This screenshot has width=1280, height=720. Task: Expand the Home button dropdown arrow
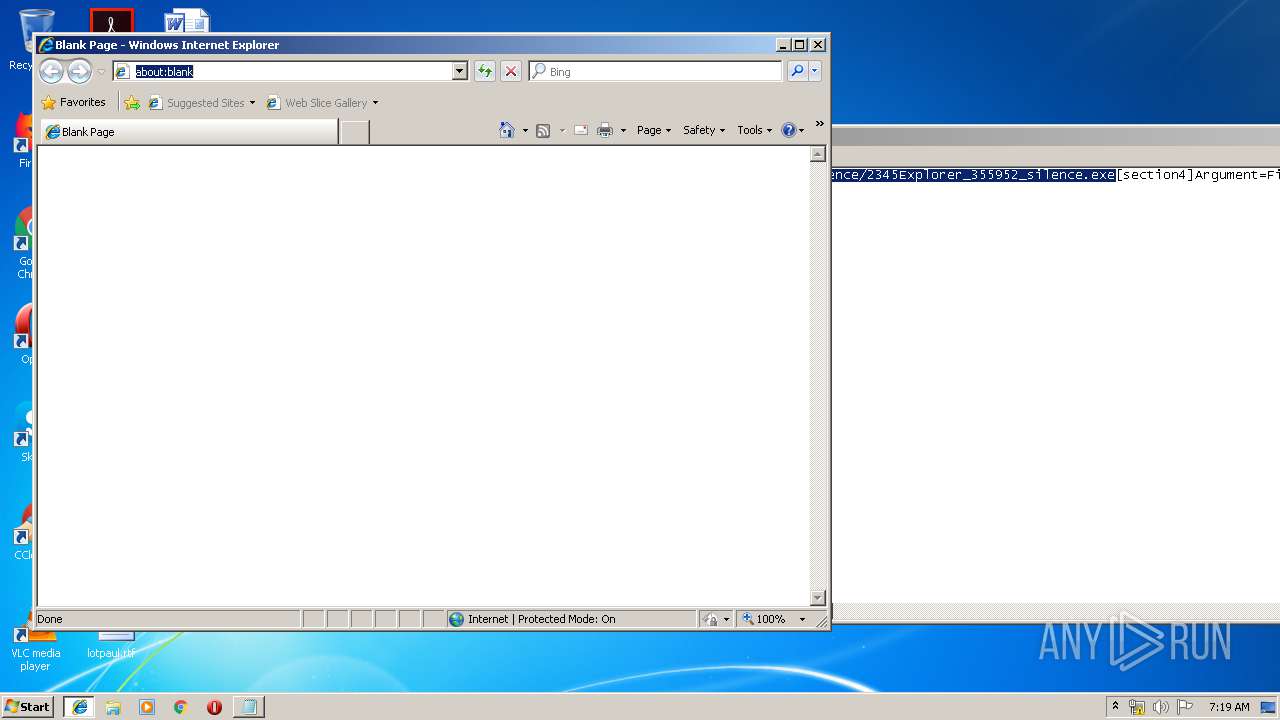(x=525, y=130)
